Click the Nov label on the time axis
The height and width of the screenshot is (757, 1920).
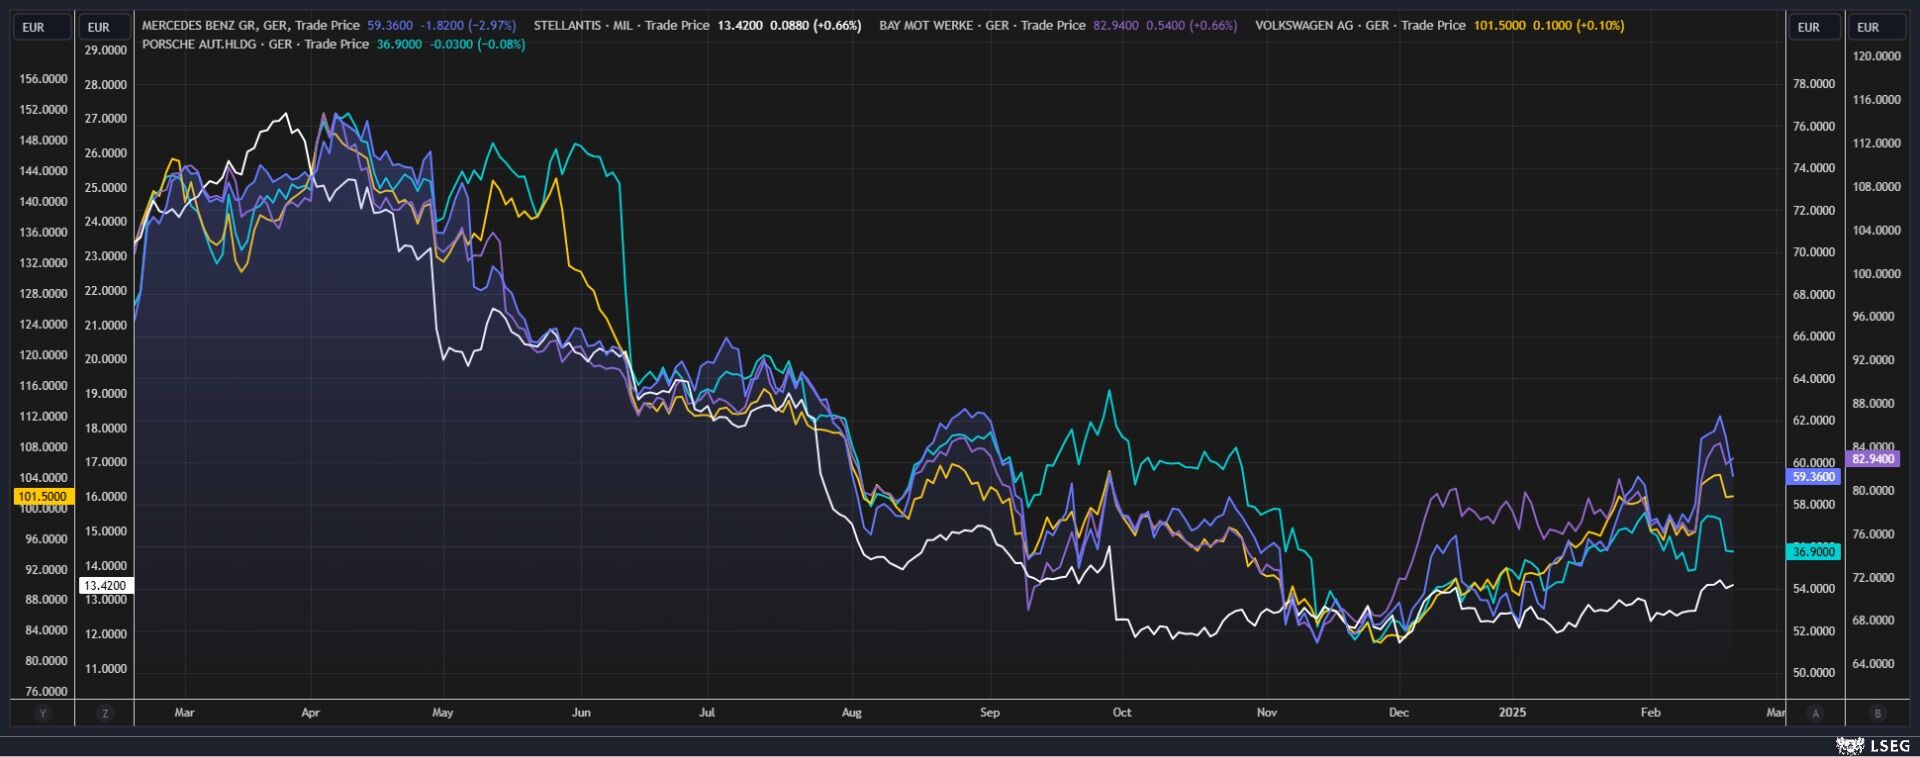click(x=1267, y=713)
